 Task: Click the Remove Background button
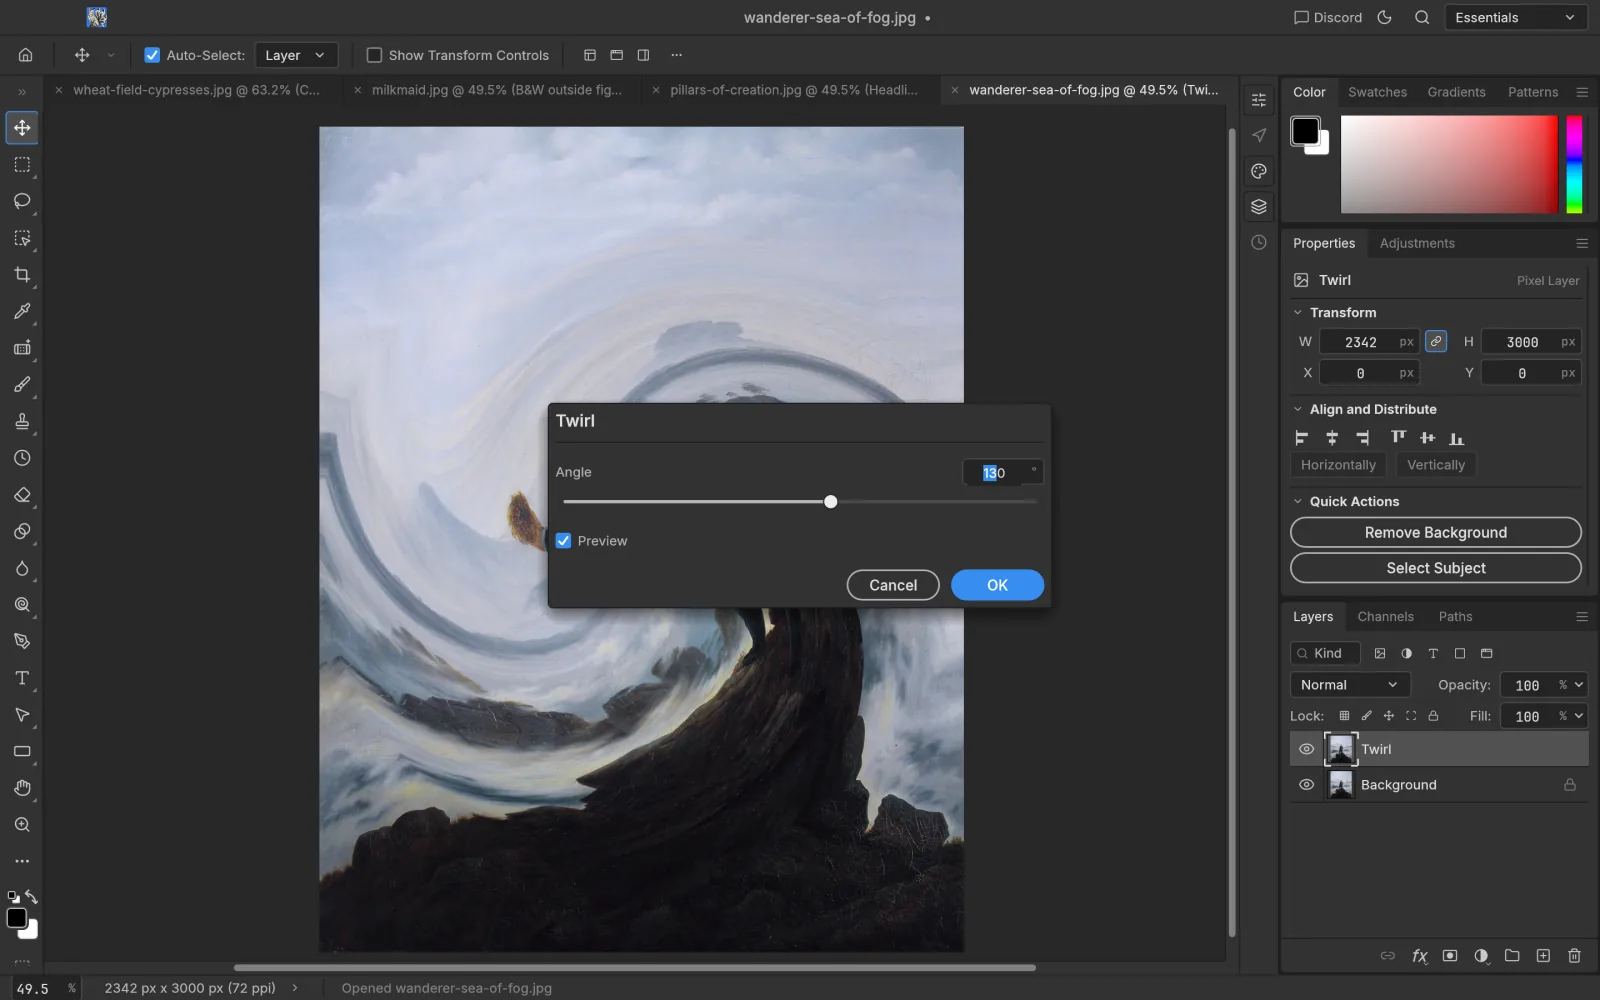pyautogui.click(x=1436, y=532)
